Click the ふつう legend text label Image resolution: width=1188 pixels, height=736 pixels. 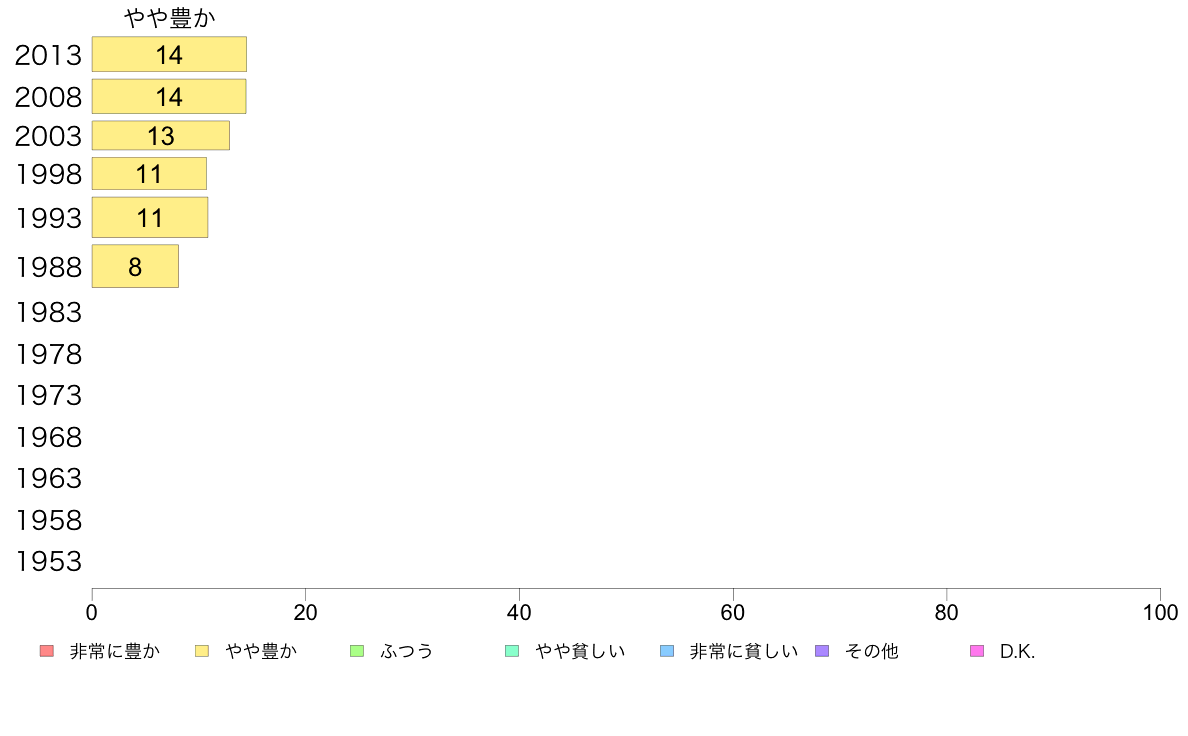tap(407, 651)
